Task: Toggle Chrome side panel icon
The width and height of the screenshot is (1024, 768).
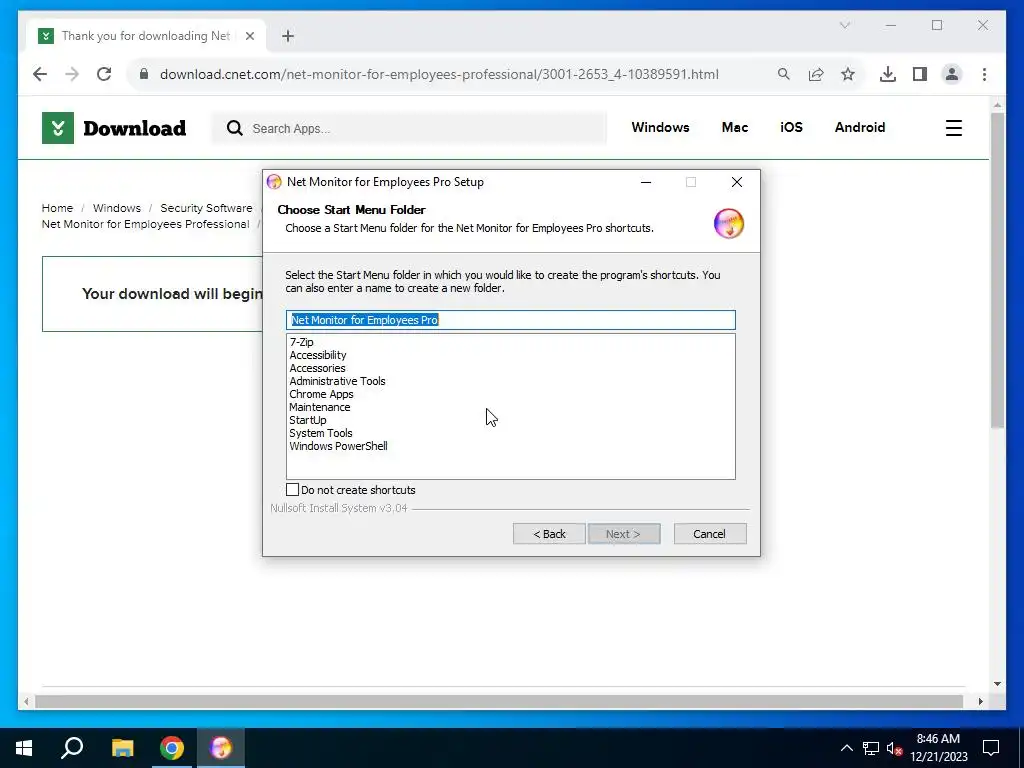Action: point(920,74)
